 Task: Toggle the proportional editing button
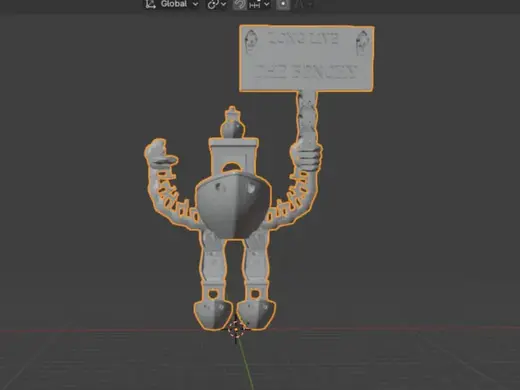point(283,4)
